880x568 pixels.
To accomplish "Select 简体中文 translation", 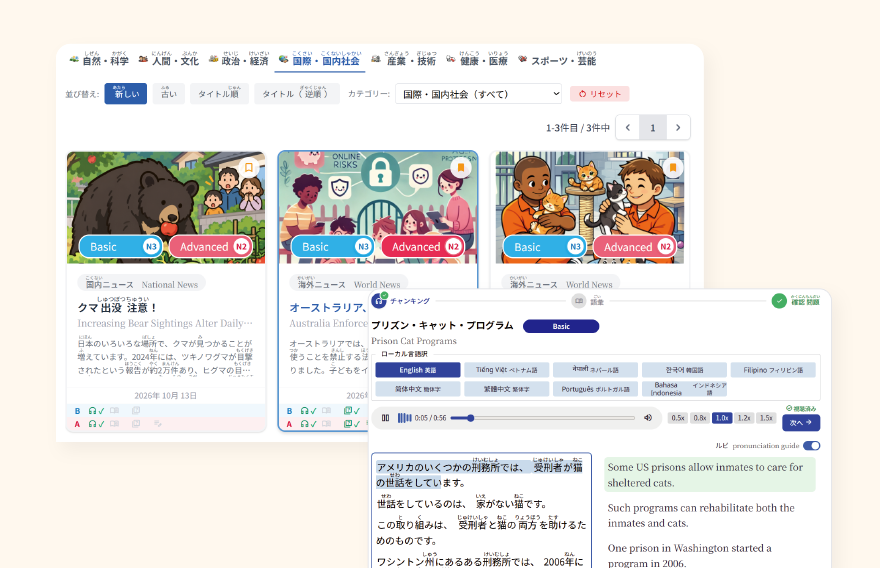I will pos(418,389).
